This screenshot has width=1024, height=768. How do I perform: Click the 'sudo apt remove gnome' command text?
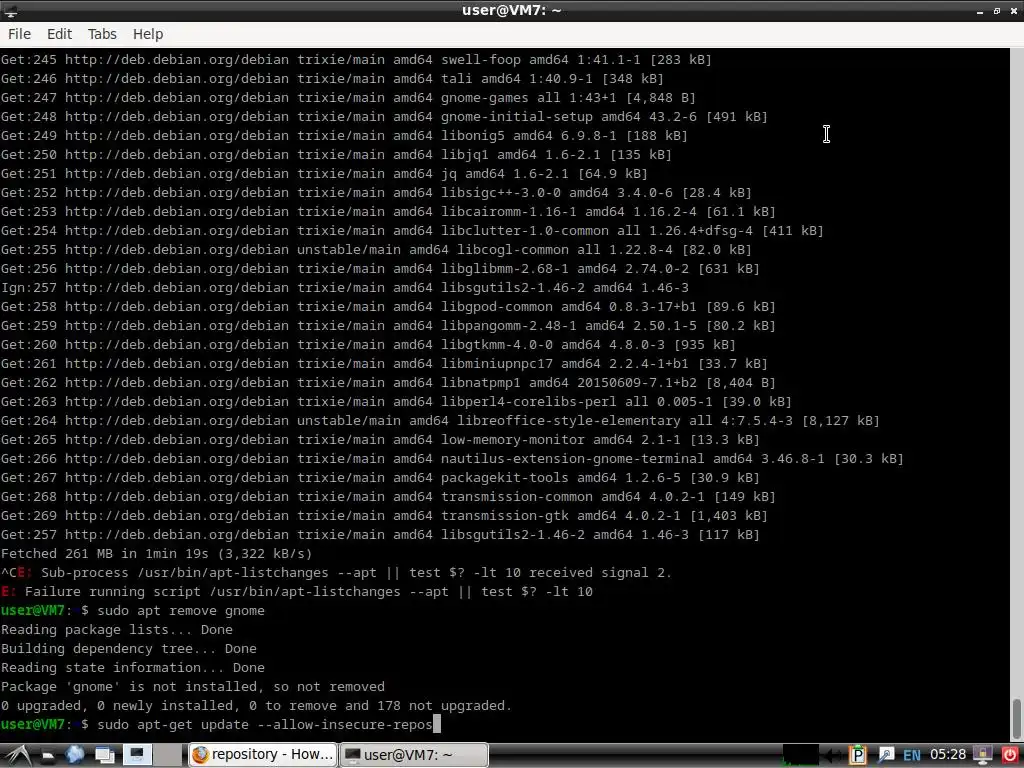click(x=181, y=611)
